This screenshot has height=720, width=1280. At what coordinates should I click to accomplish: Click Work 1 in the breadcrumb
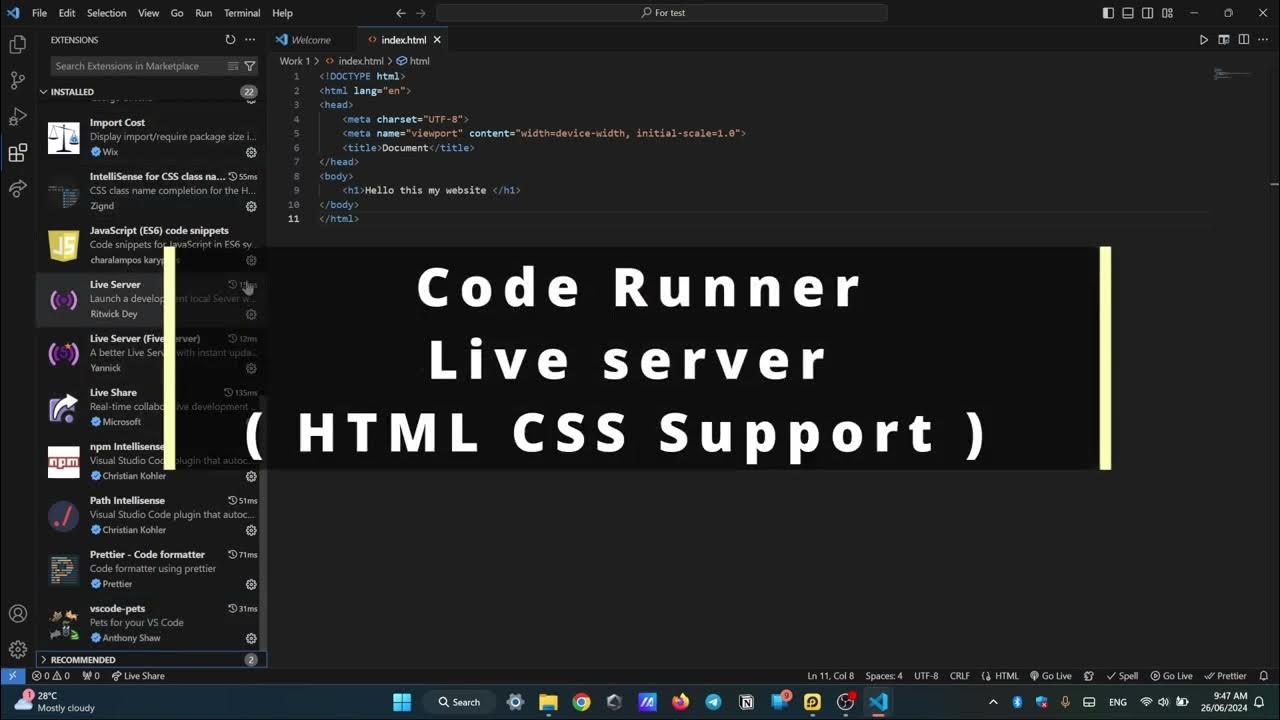(x=295, y=61)
